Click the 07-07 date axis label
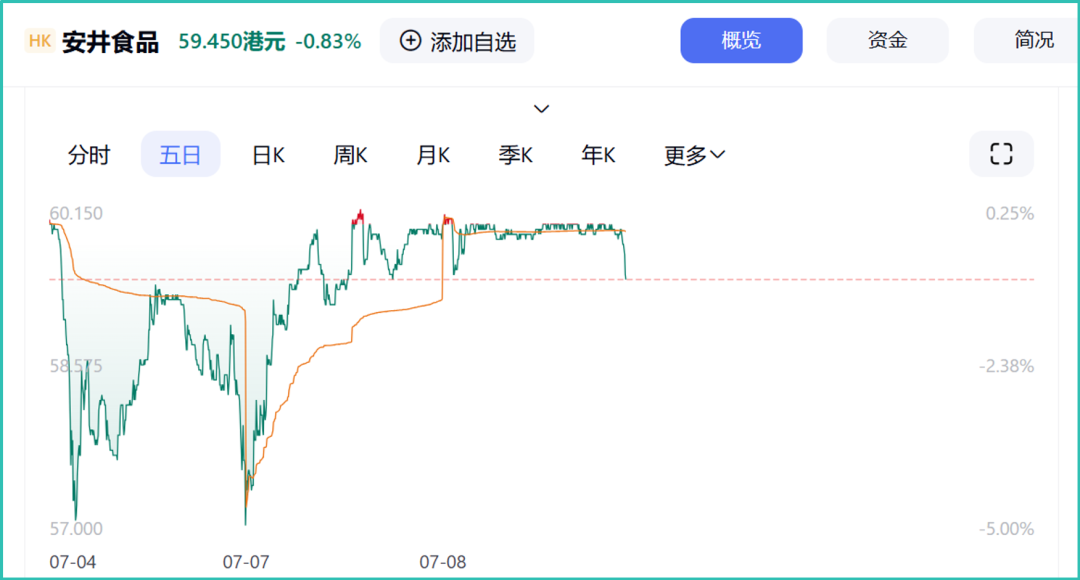The width and height of the screenshot is (1080, 580). click(x=246, y=562)
